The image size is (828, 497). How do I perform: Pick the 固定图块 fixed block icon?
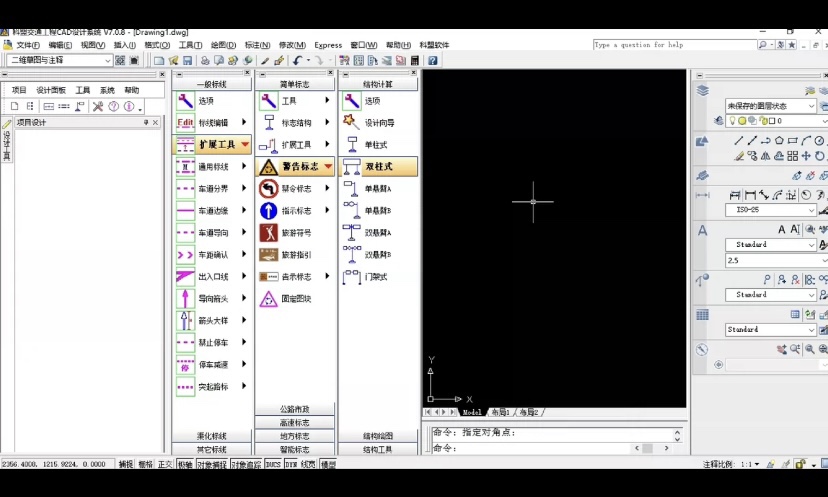pos(268,299)
